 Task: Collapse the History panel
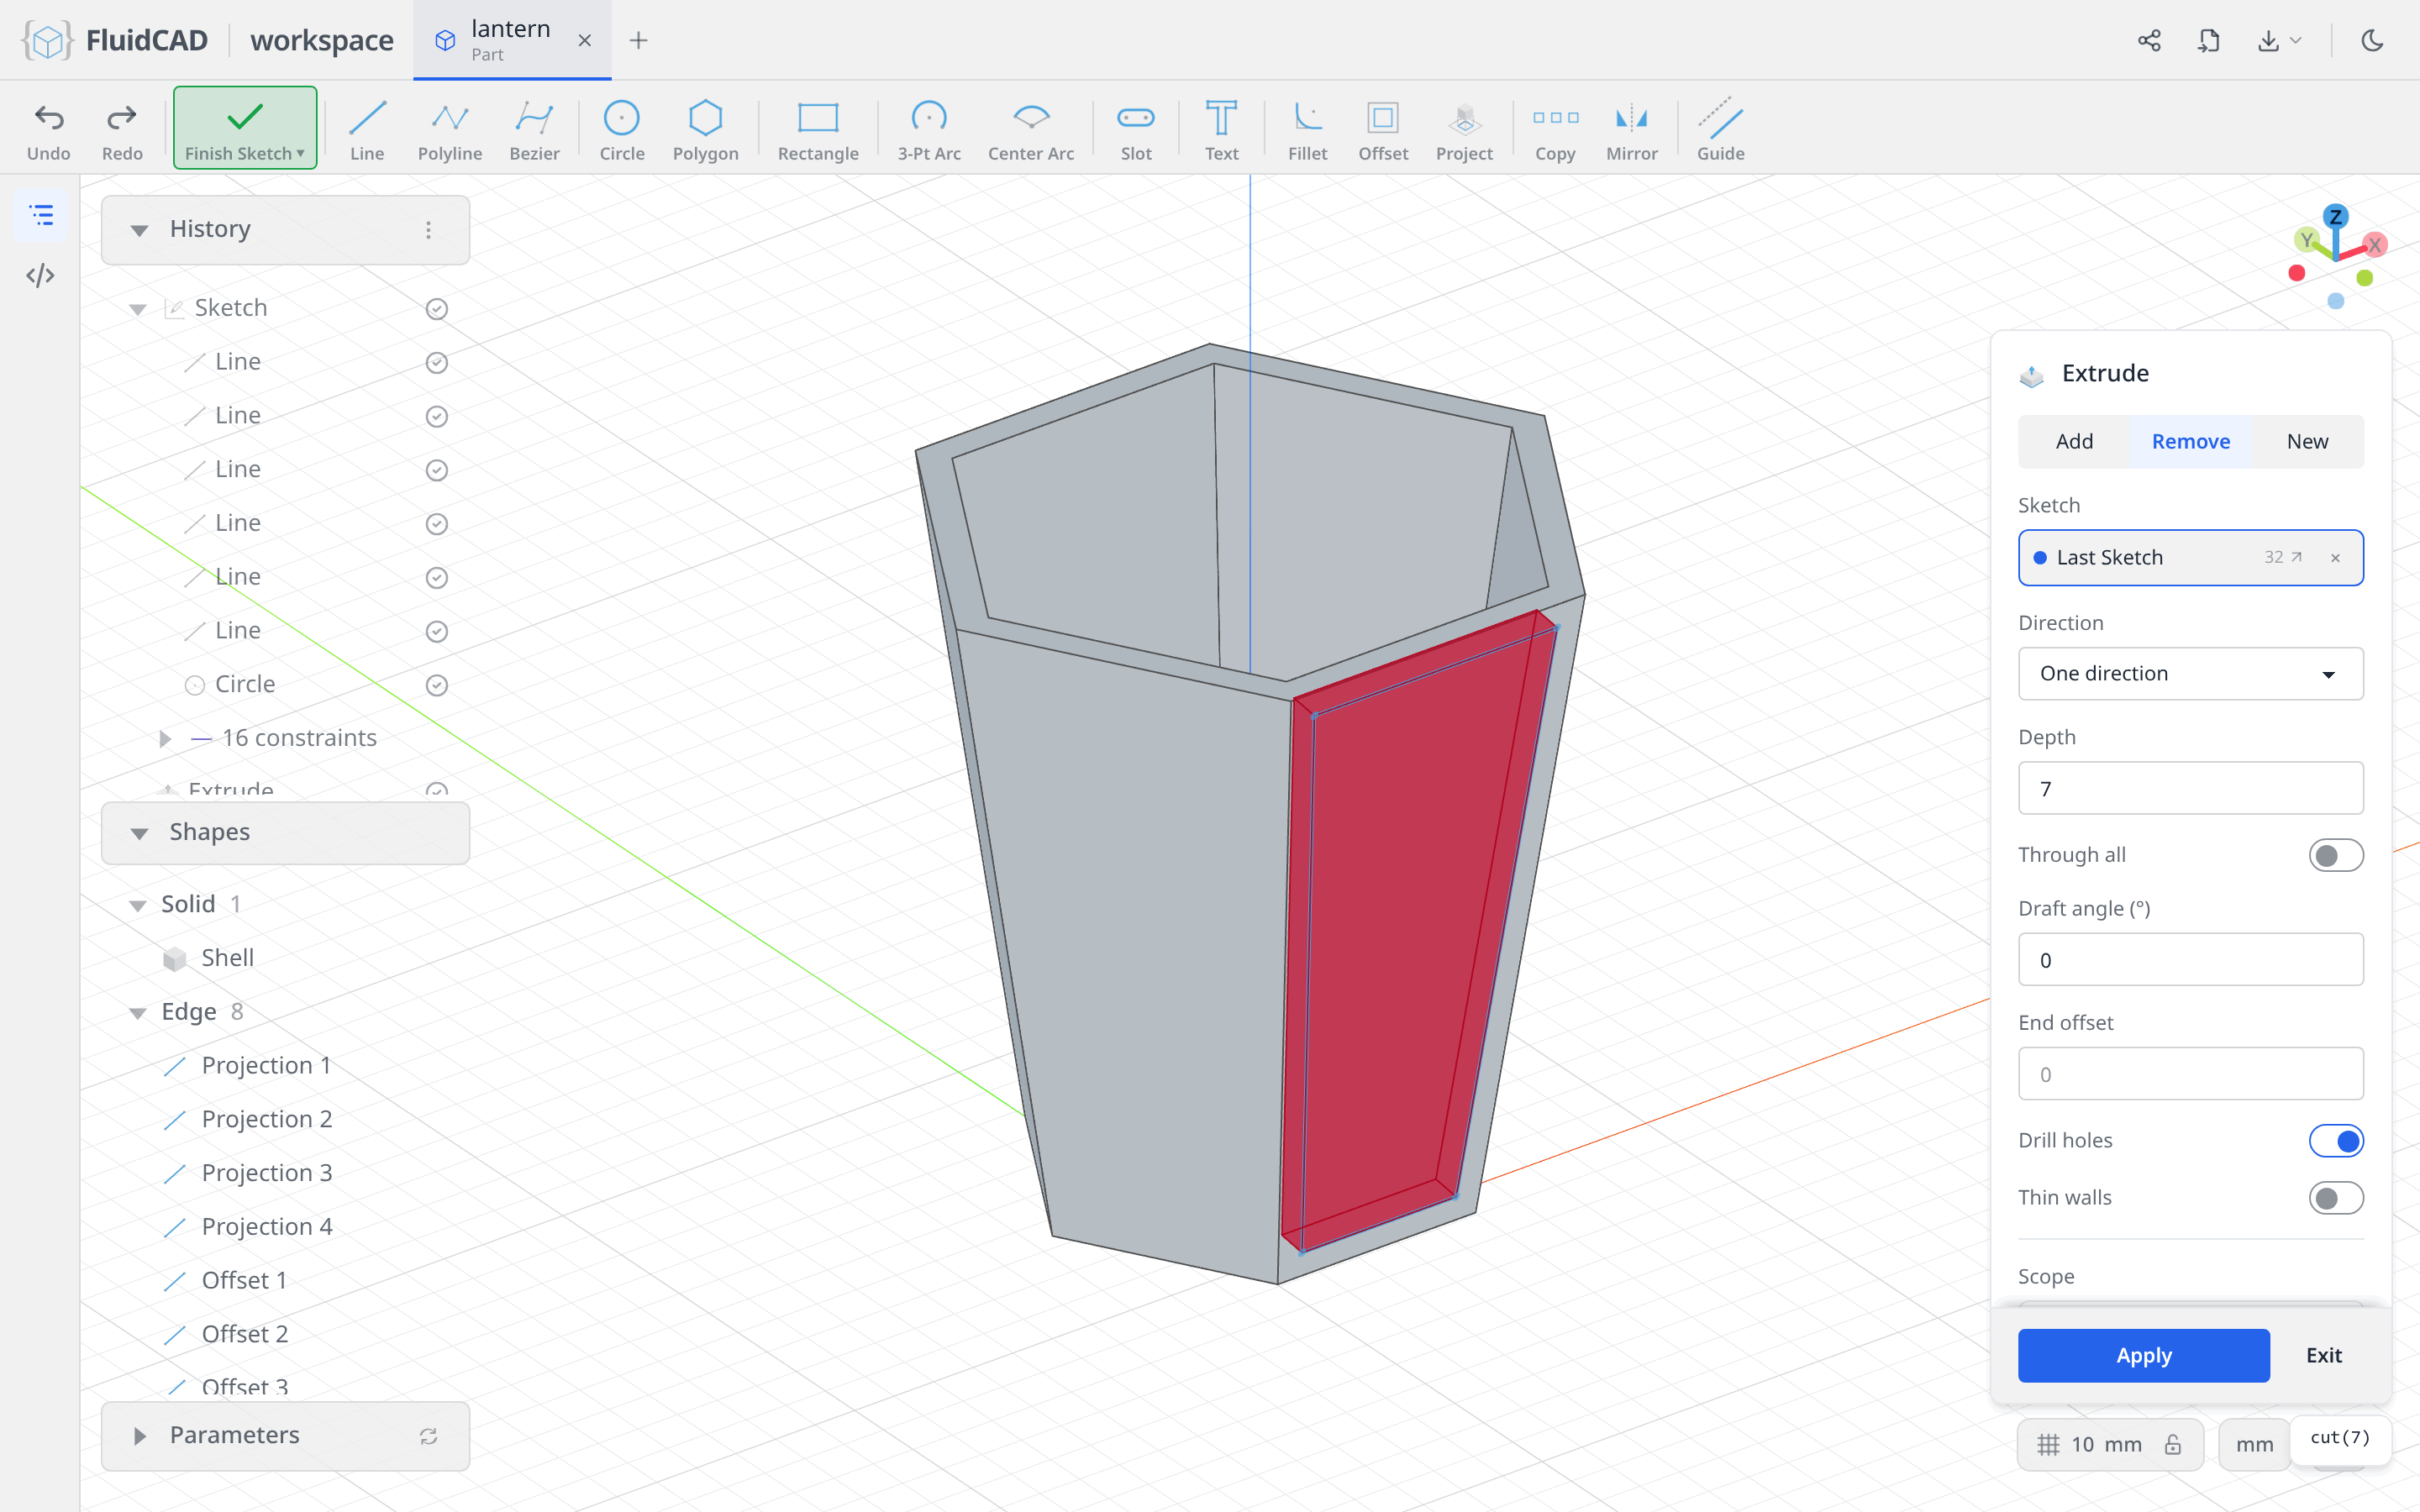(139, 230)
